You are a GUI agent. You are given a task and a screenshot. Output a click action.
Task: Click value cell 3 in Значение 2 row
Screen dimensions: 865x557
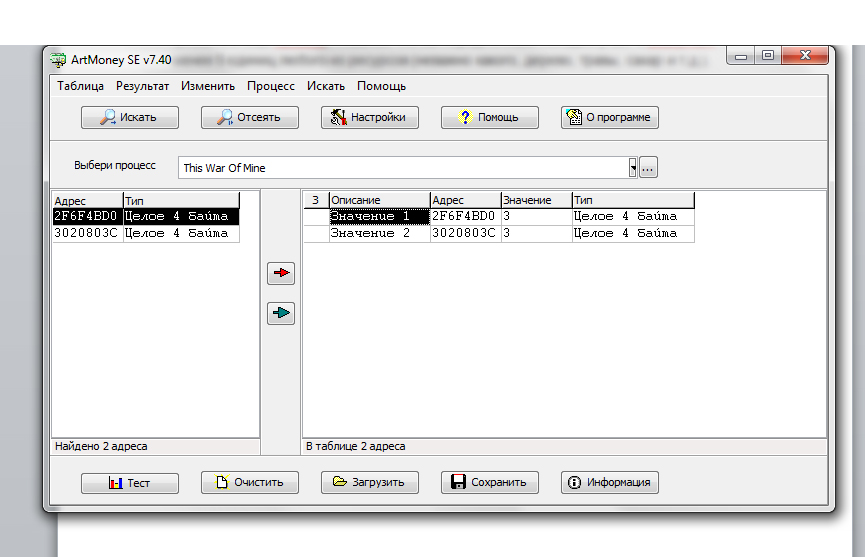(536, 233)
